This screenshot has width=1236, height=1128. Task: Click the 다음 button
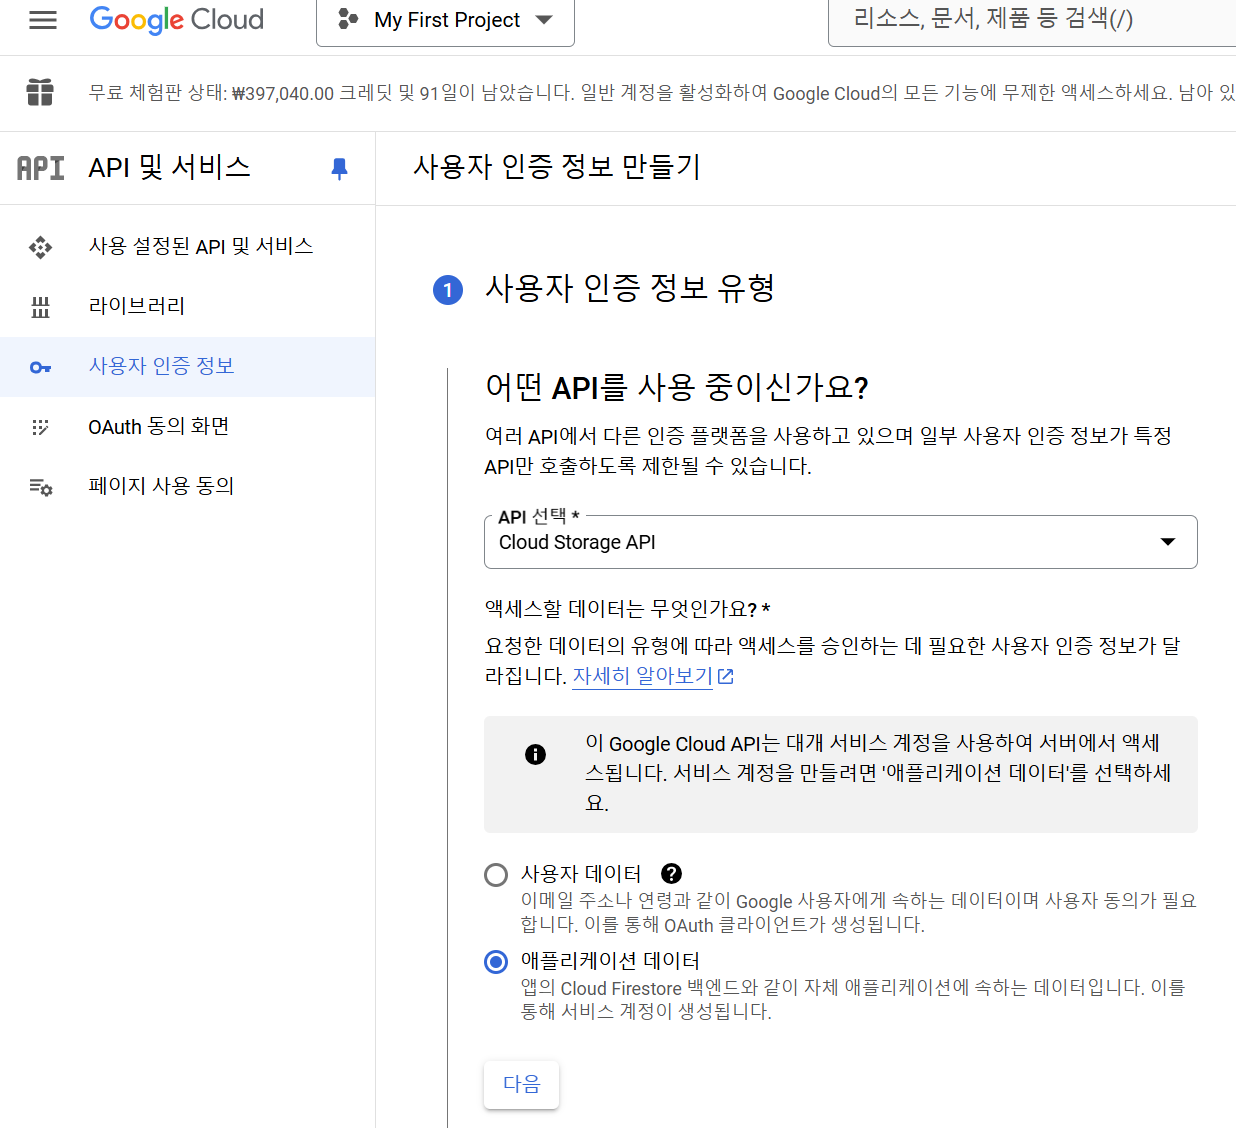coord(521,1085)
